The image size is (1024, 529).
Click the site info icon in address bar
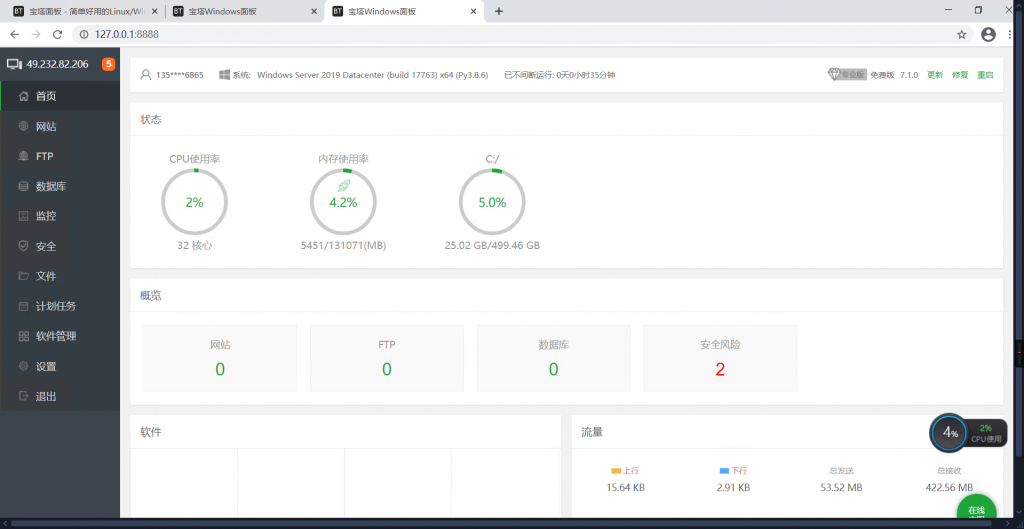tap(84, 35)
